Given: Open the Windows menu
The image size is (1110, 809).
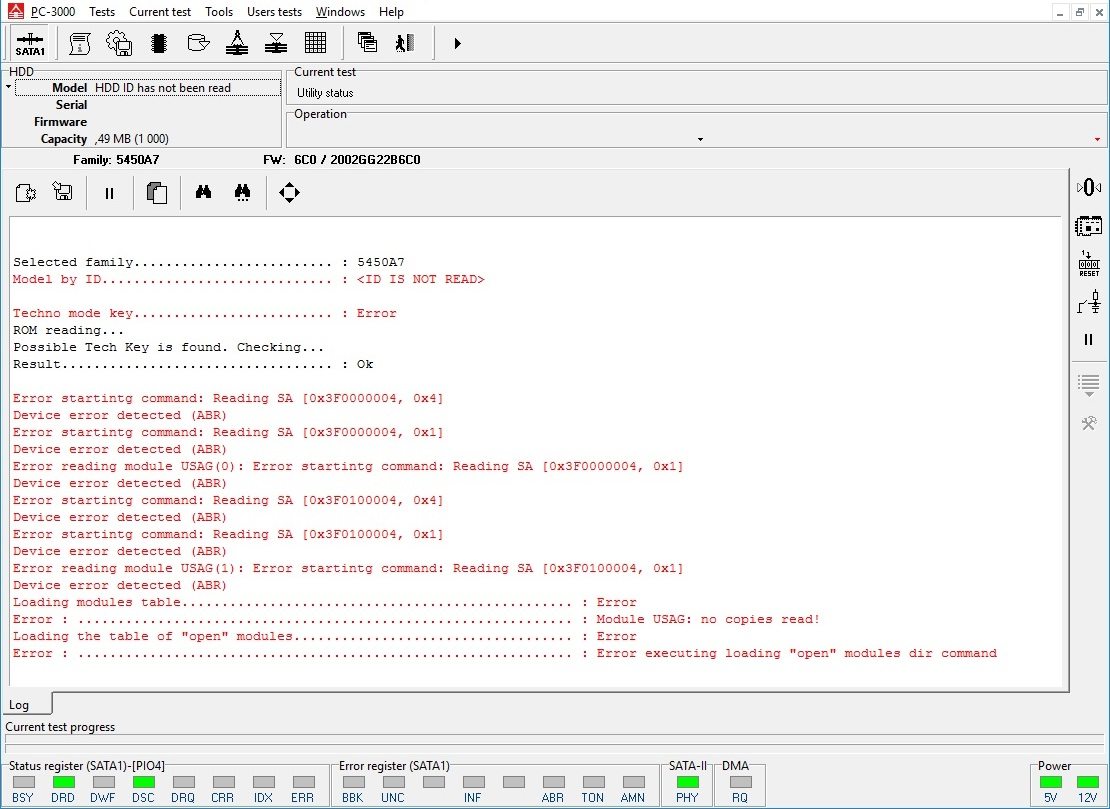Looking at the screenshot, I should click(341, 12).
